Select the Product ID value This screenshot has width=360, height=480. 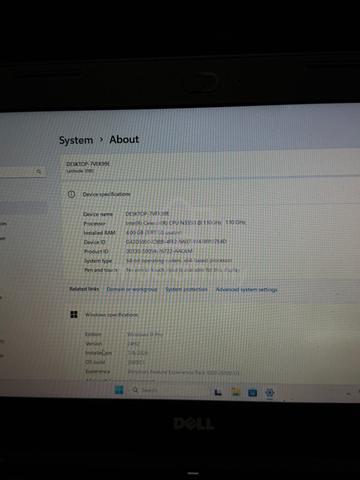pyautogui.click(x=159, y=251)
